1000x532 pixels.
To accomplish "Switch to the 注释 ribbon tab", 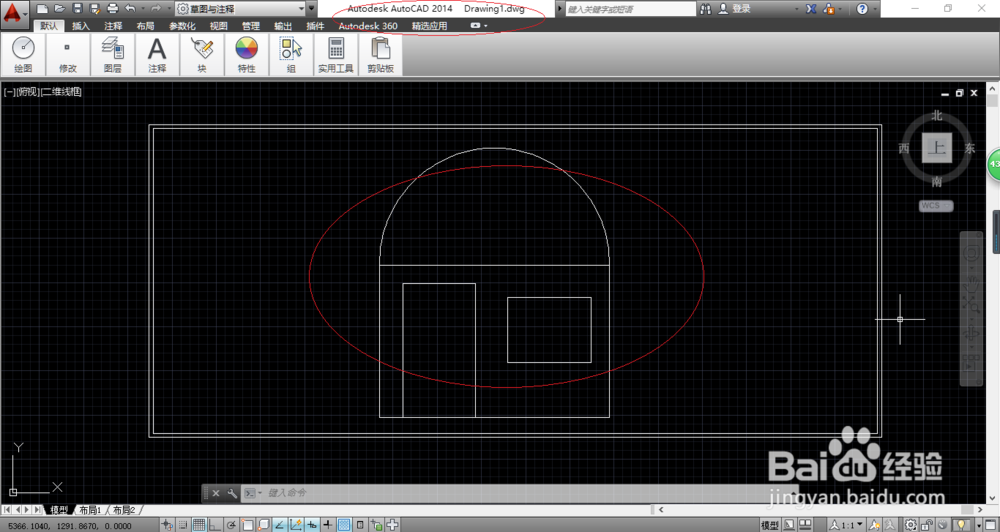I will [x=114, y=26].
